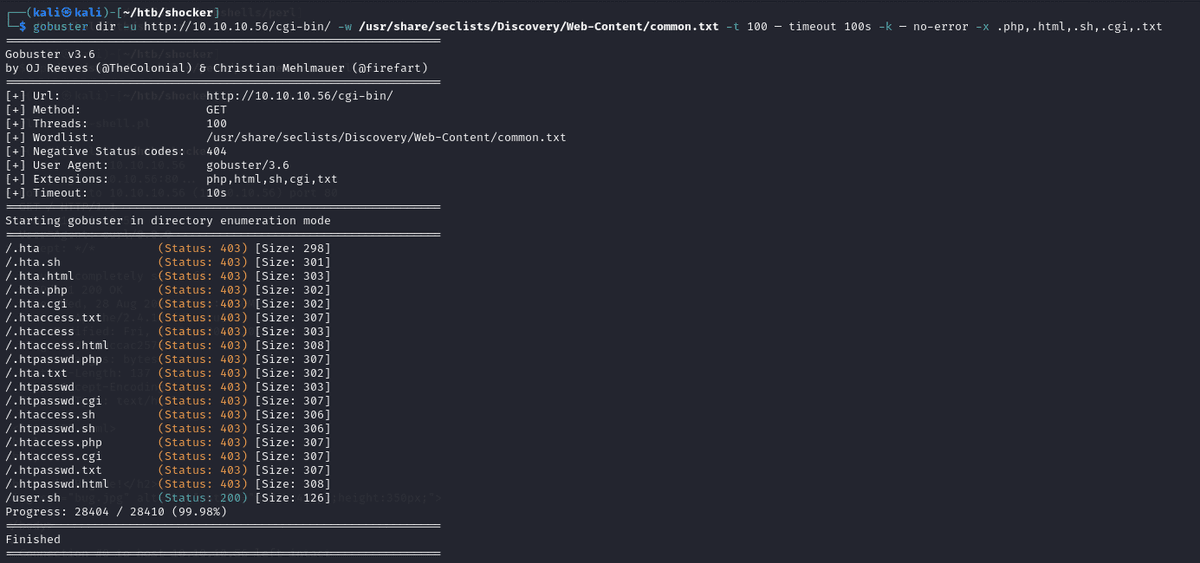Screen dimensions: 1200x563
Task: Click the Size: 126 value
Action: pos(292,497)
